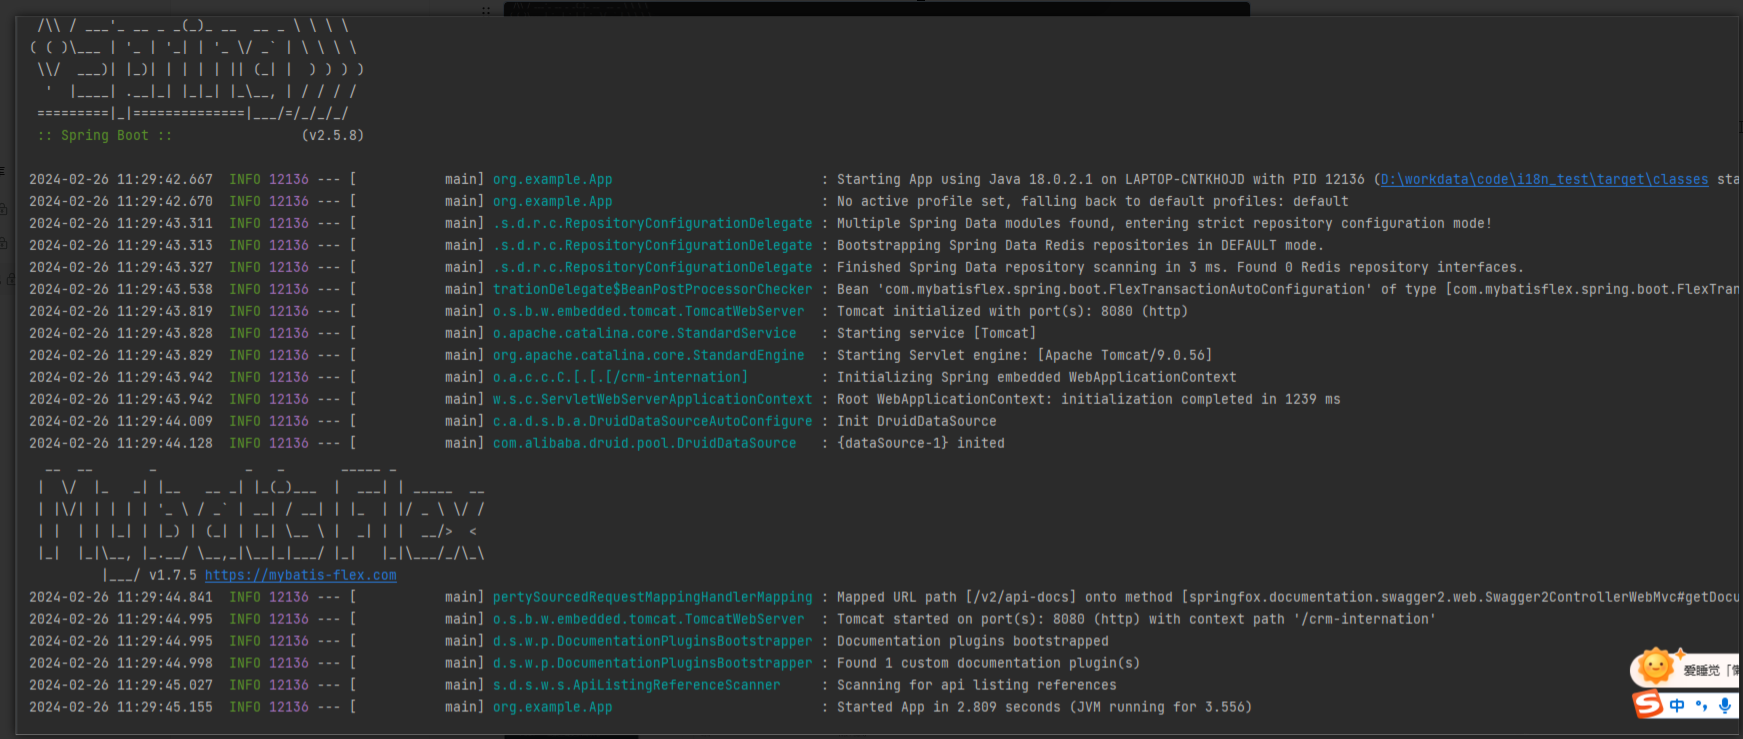
Task: Click the 'Started App in 2.809 seconds' message
Action: click(1044, 708)
